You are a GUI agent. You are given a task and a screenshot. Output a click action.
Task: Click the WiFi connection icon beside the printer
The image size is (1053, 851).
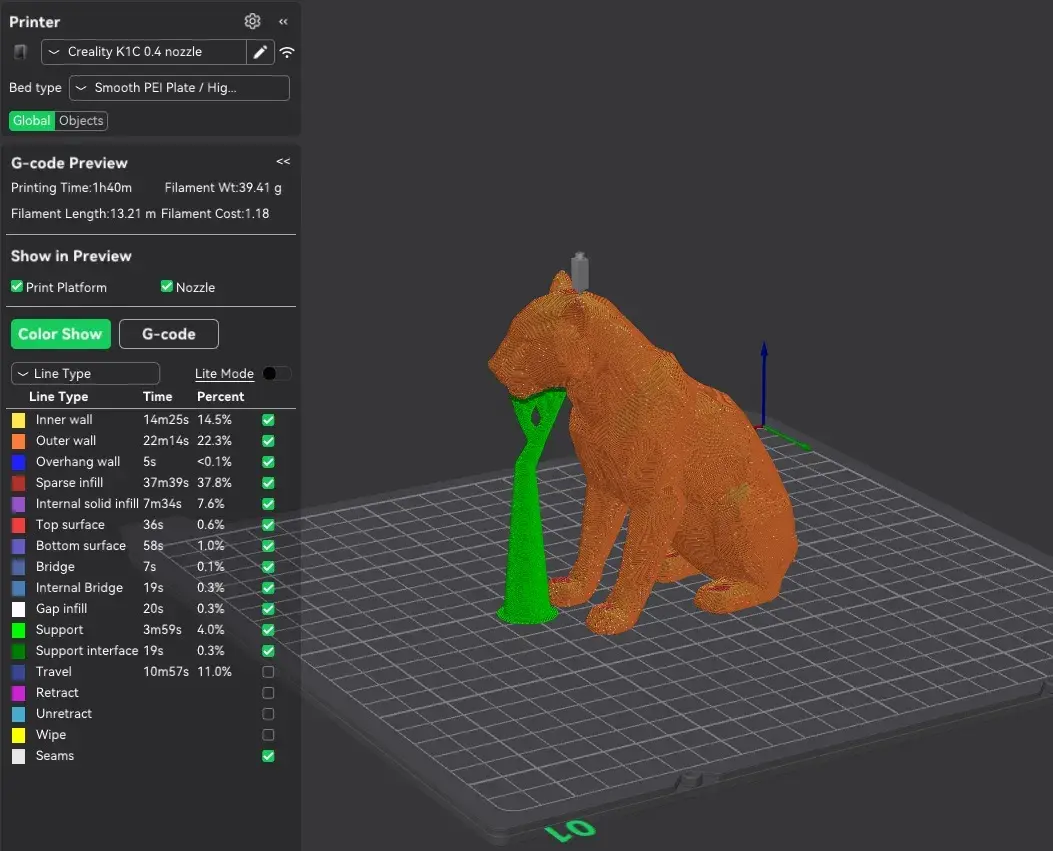click(x=287, y=52)
